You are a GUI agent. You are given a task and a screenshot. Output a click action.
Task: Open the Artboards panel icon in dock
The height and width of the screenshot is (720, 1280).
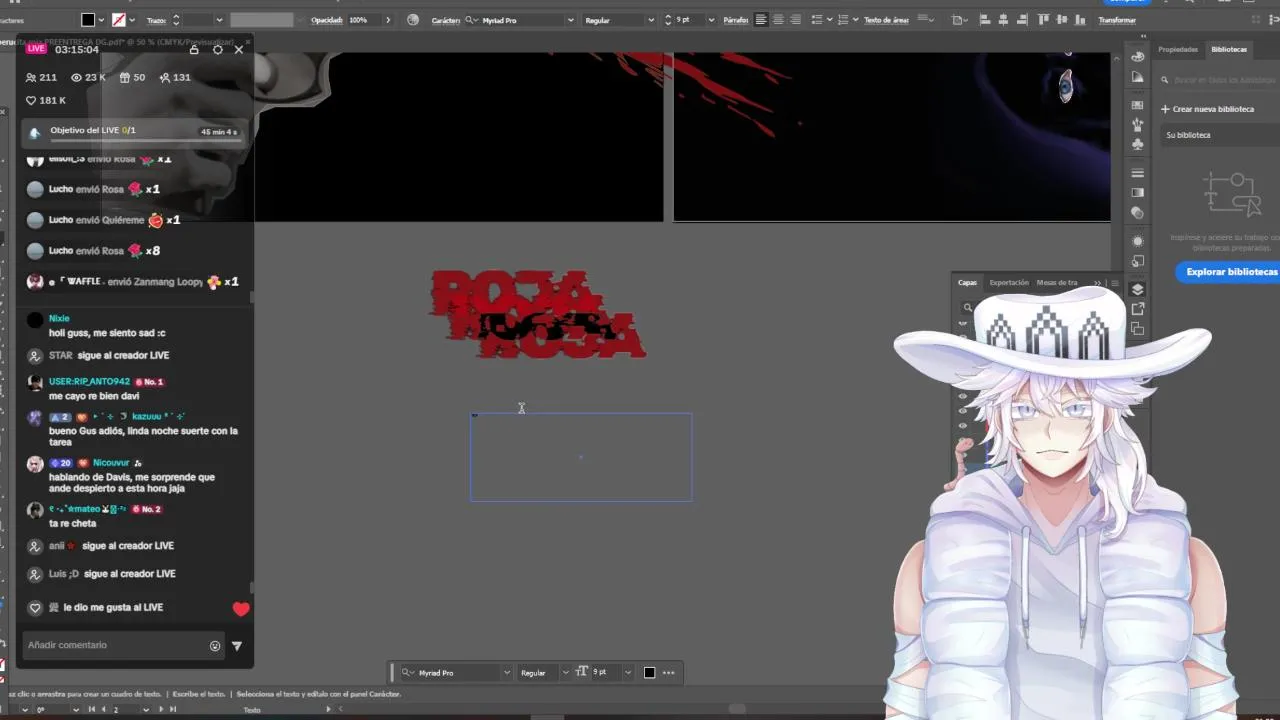(x=1137, y=327)
